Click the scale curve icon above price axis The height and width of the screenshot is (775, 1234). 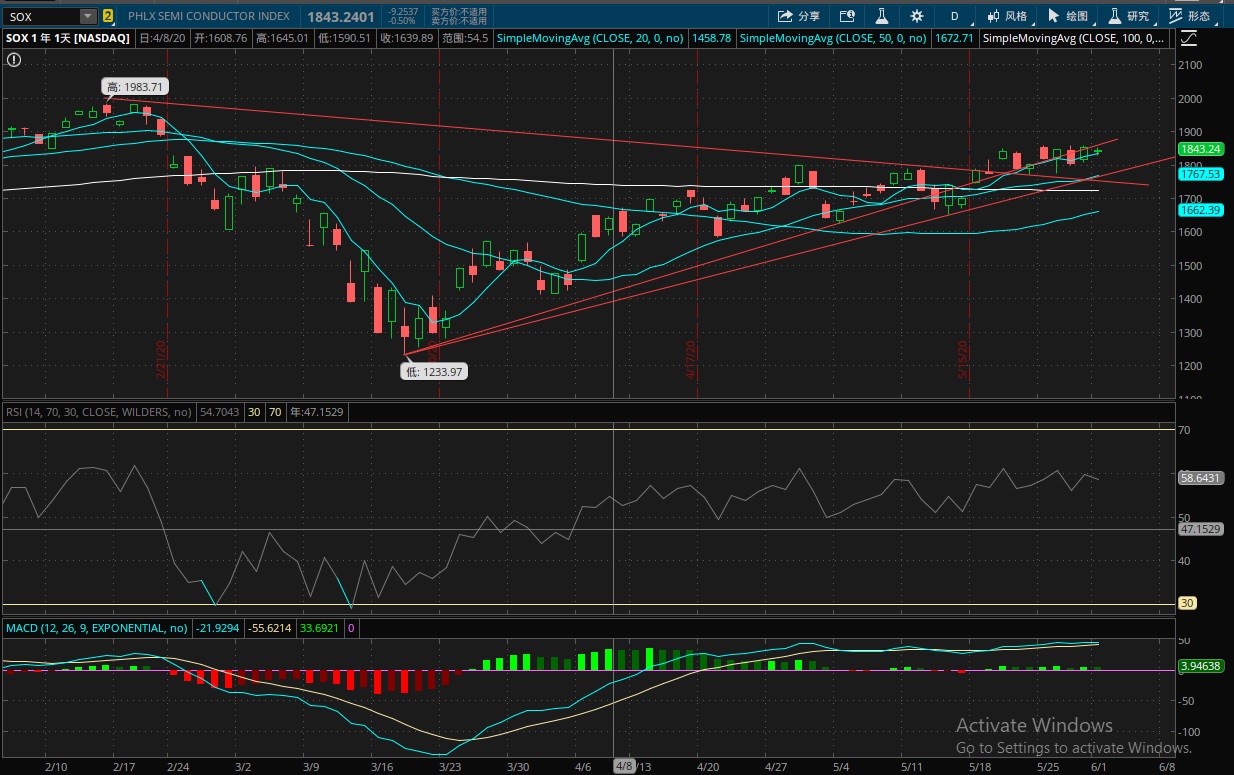click(1188, 38)
